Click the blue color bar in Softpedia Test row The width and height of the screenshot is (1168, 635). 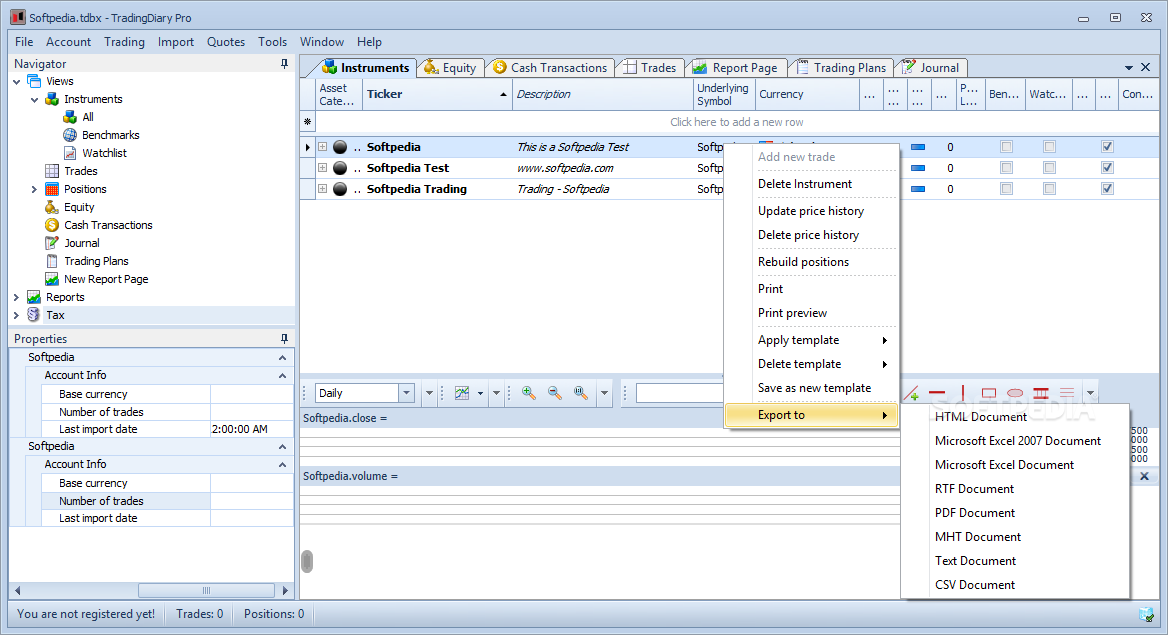tap(918, 168)
